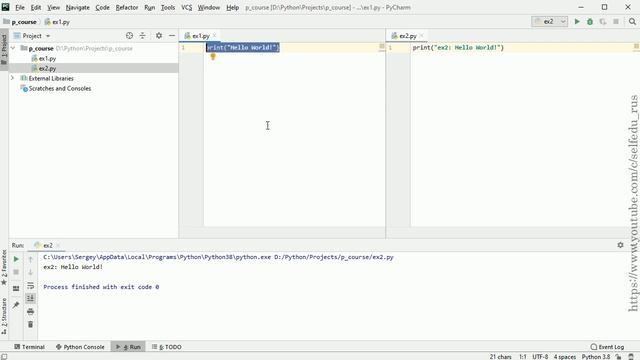This screenshot has width=640, height=360.
Task: Open Search Everywhere magnifier icon
Action: tap(632, 22)
